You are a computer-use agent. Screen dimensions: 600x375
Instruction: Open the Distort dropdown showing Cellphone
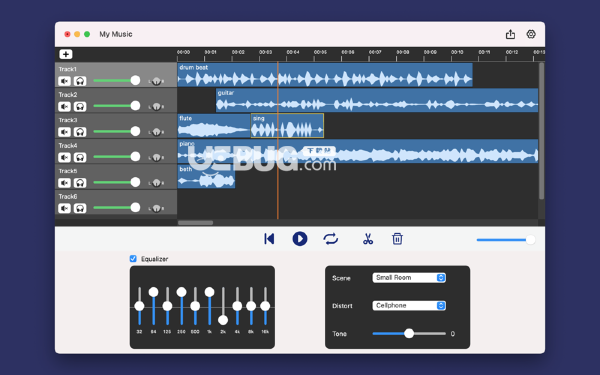pos(409,306)
